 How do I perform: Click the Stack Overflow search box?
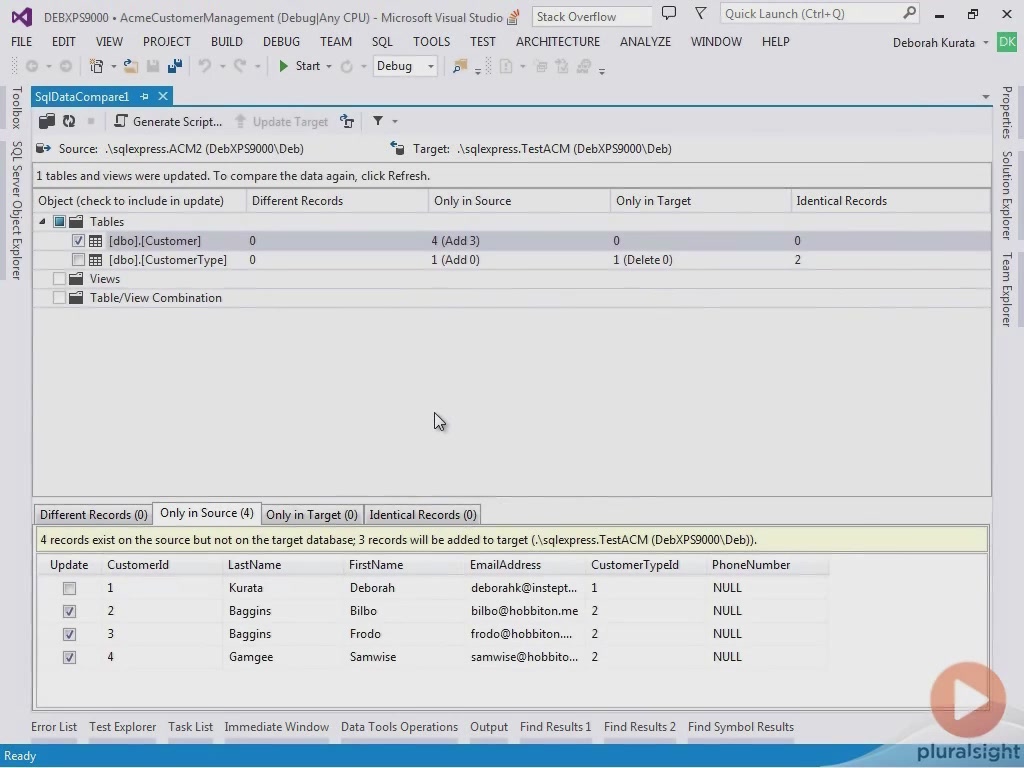[x=592, y=16]
